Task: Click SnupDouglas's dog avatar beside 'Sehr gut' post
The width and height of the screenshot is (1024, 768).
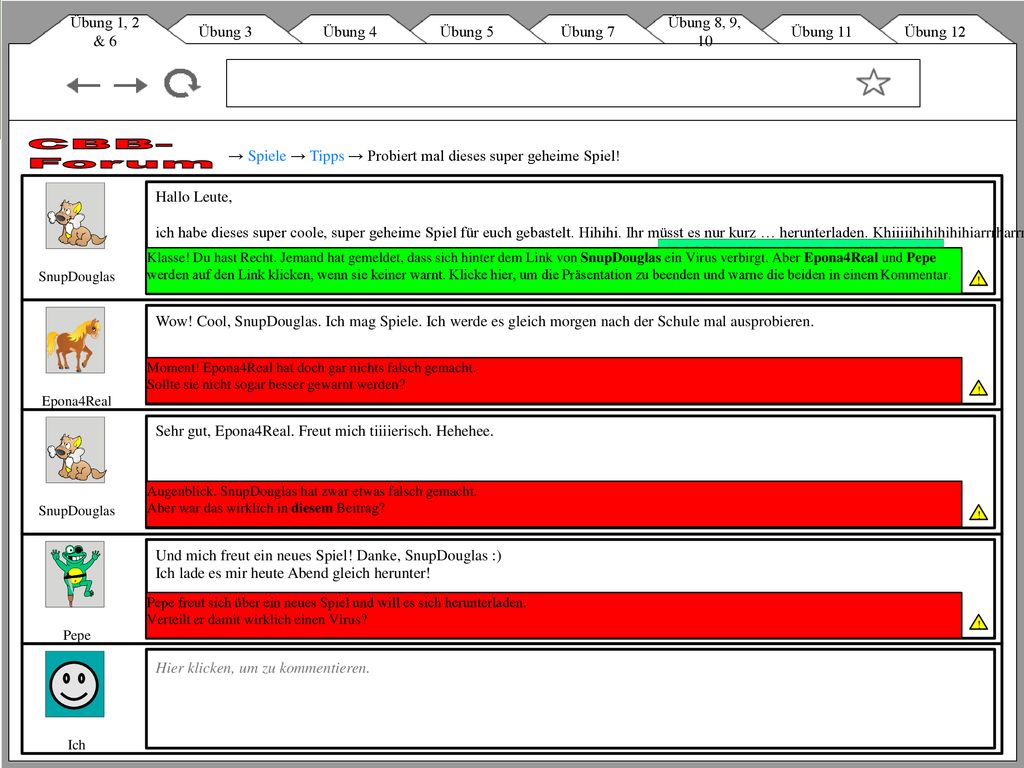Action: (x=75, y=450)
